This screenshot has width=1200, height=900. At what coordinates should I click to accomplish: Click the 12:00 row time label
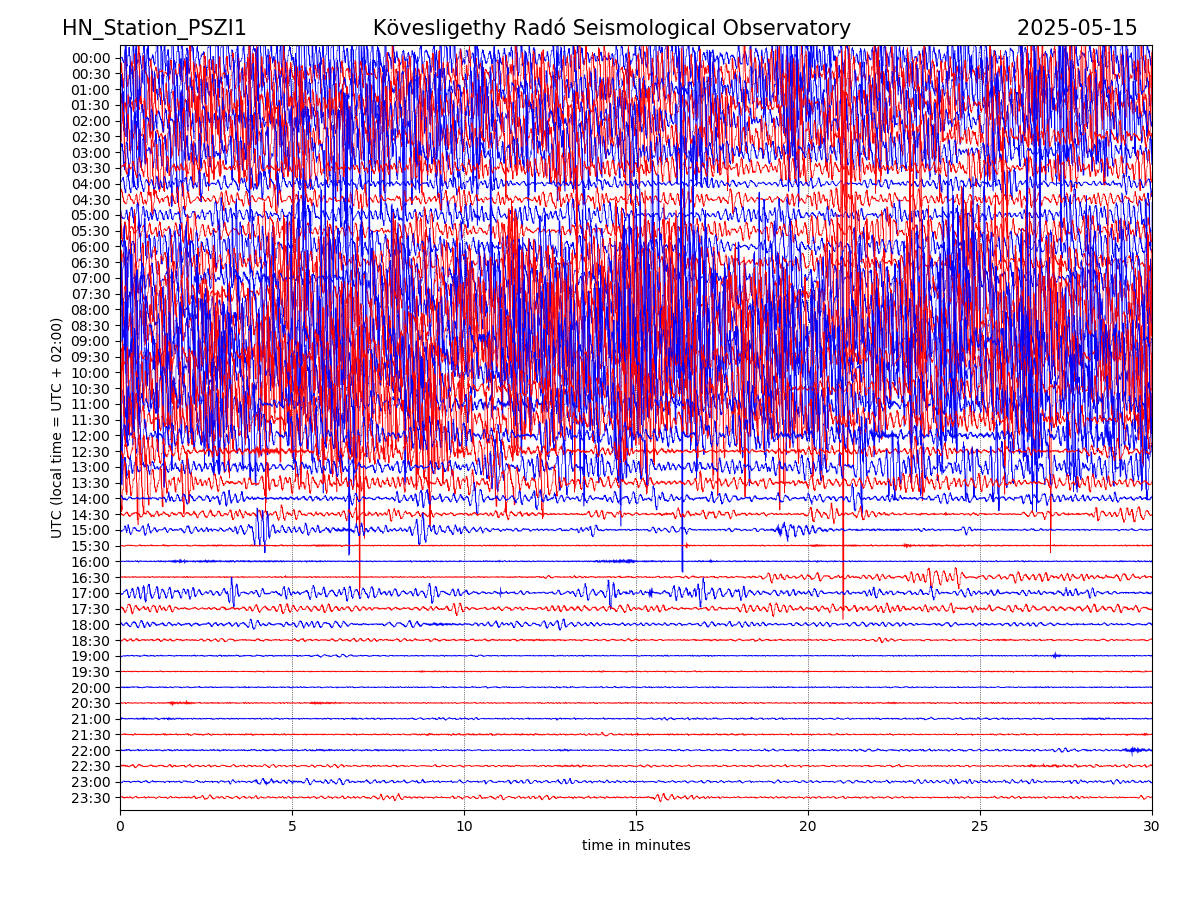pyautogui.click(x=91, y=436)
